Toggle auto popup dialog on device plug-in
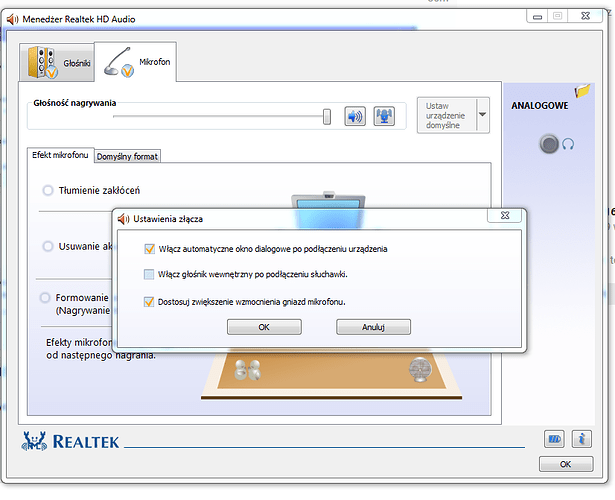The width and height of the screenshot is (615, 500). click(x=150, y=249)
